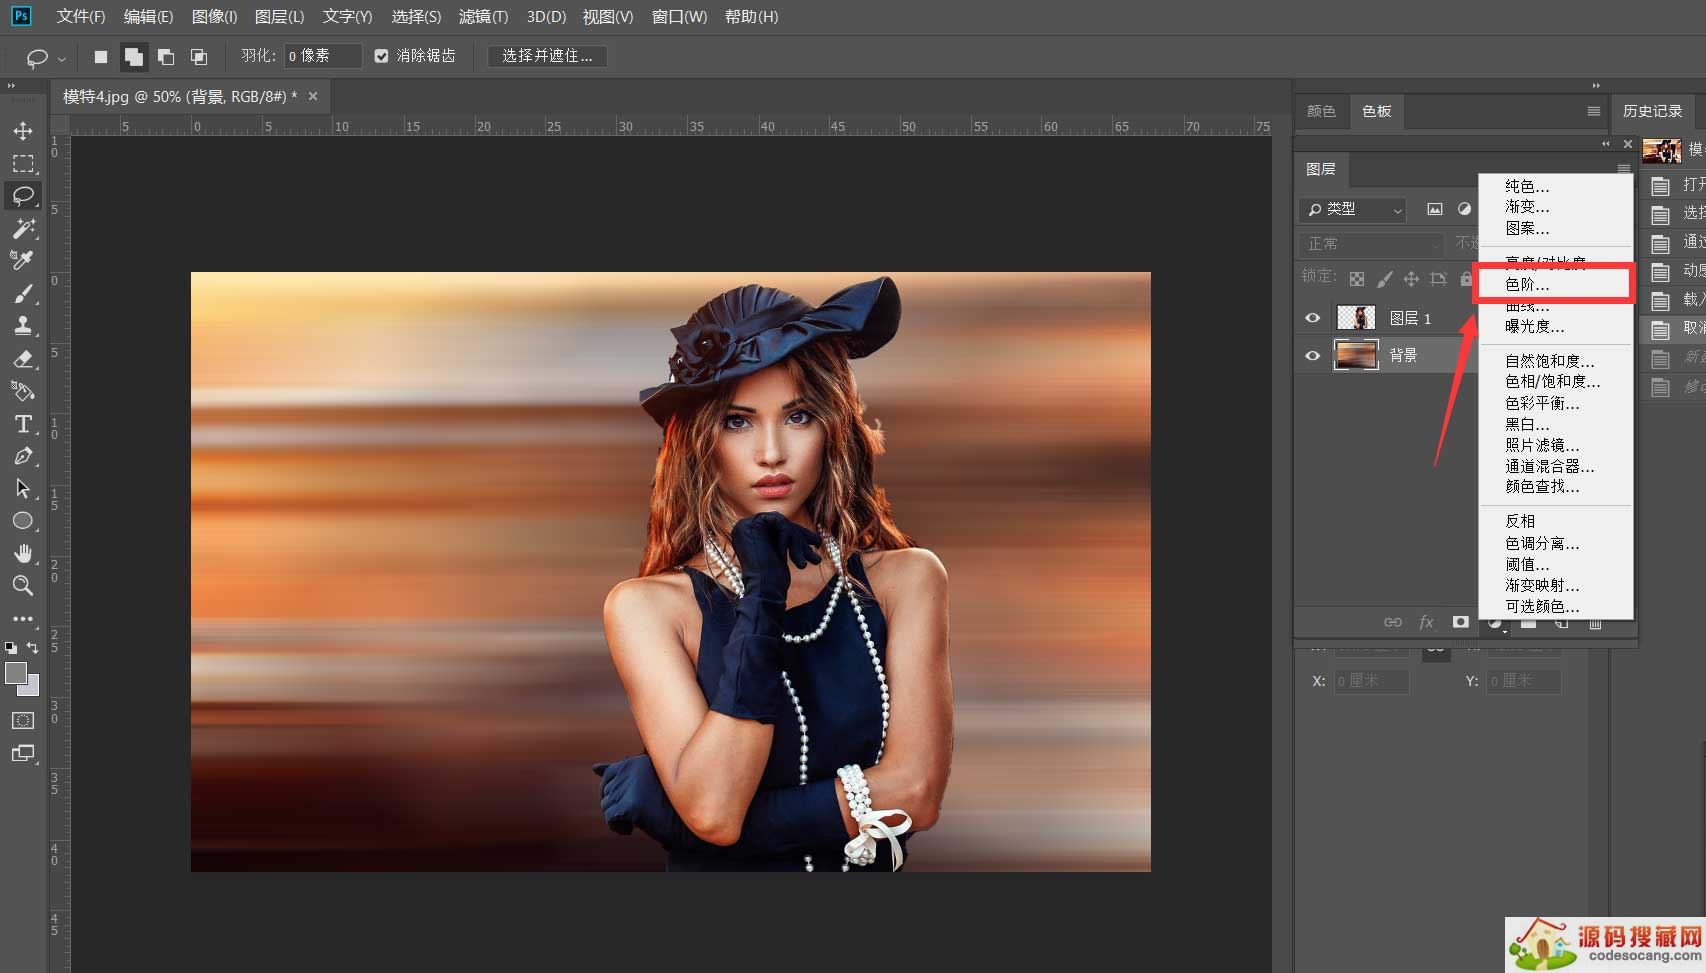
Task: Click the 羽化 feather value field
Action: click(x=322, y=56)
